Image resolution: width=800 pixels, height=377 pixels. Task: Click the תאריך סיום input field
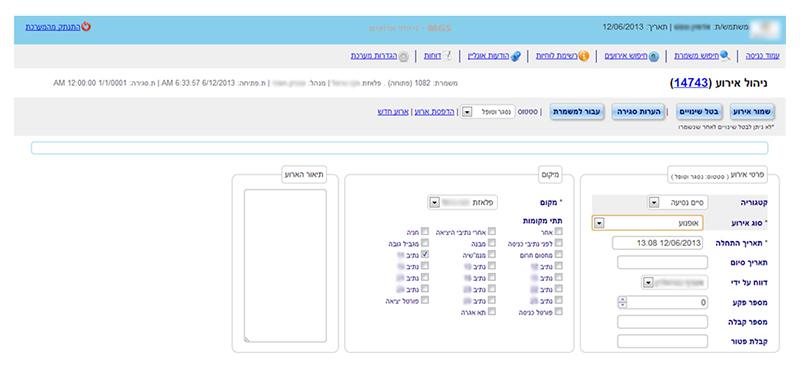(x=662, y=263)
